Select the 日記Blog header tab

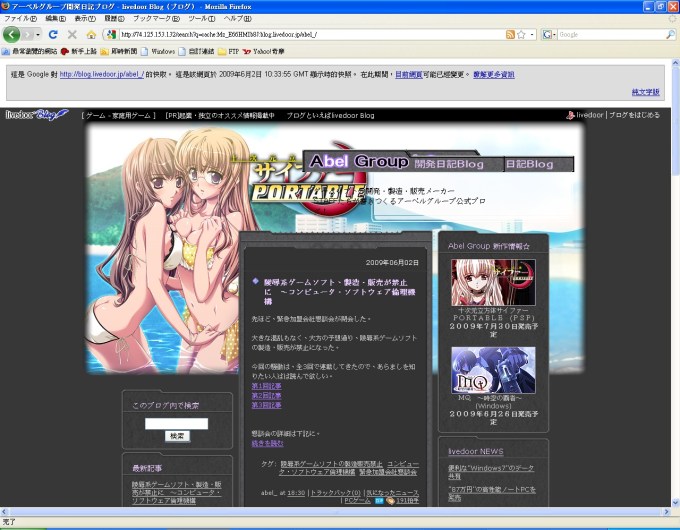click(x=530, y=164)
